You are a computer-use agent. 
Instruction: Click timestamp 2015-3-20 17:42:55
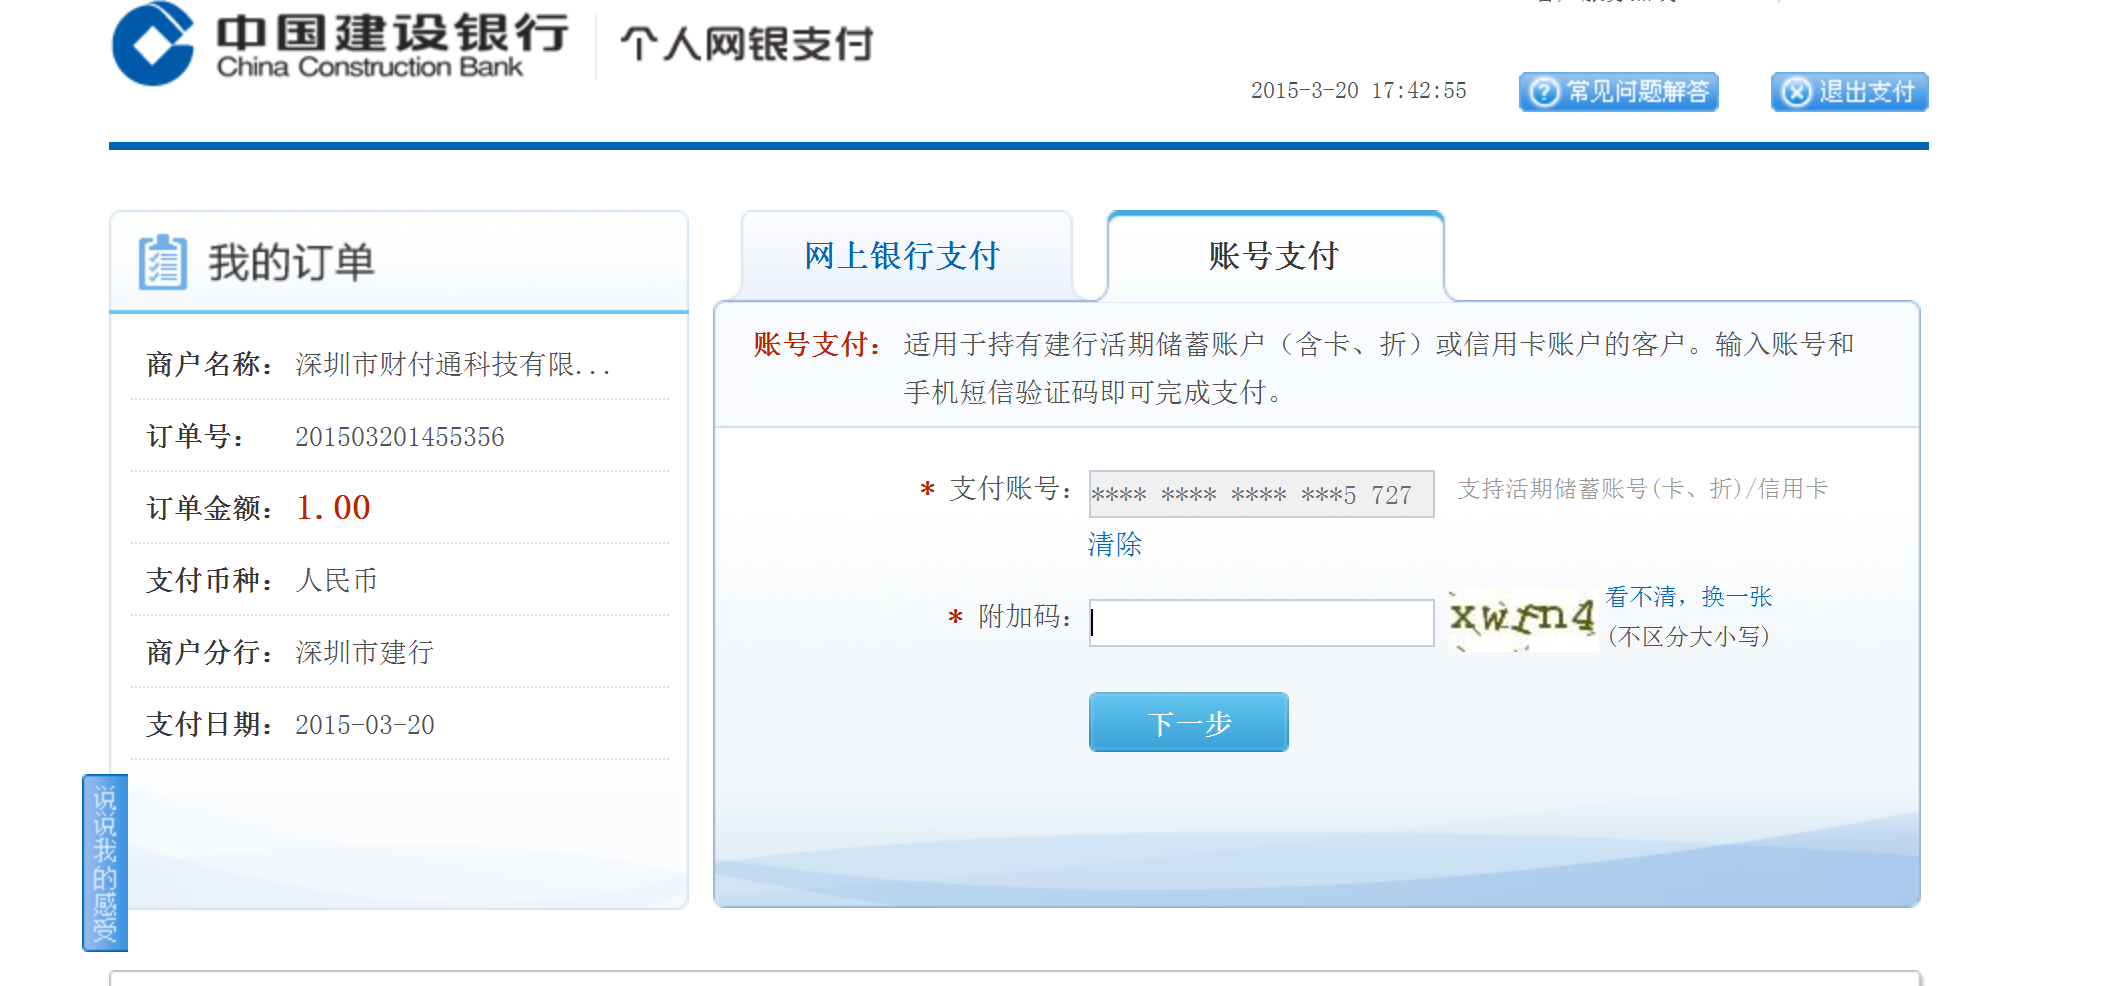click(x=1359, y=91)
